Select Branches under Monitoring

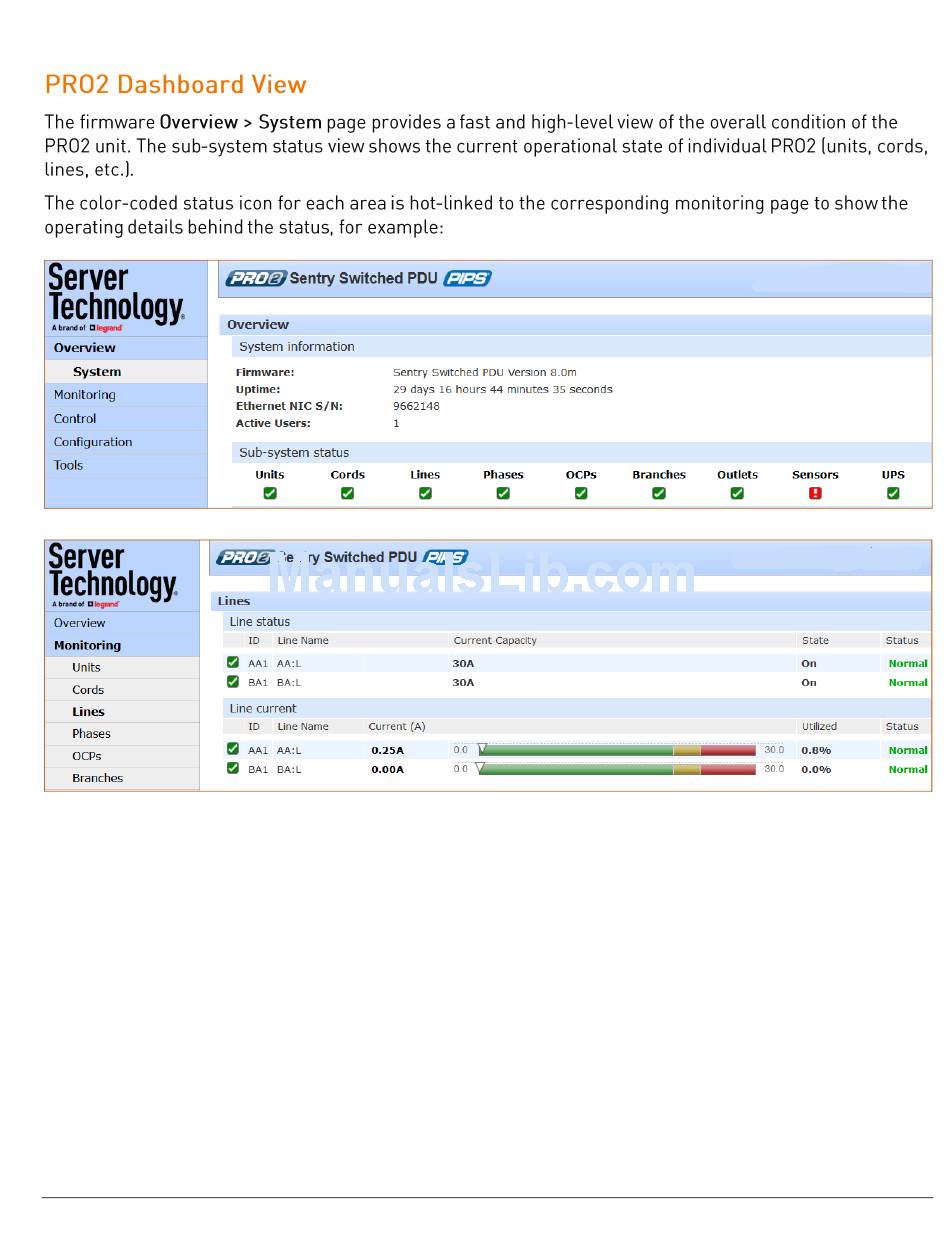click(x=122, y=778)
